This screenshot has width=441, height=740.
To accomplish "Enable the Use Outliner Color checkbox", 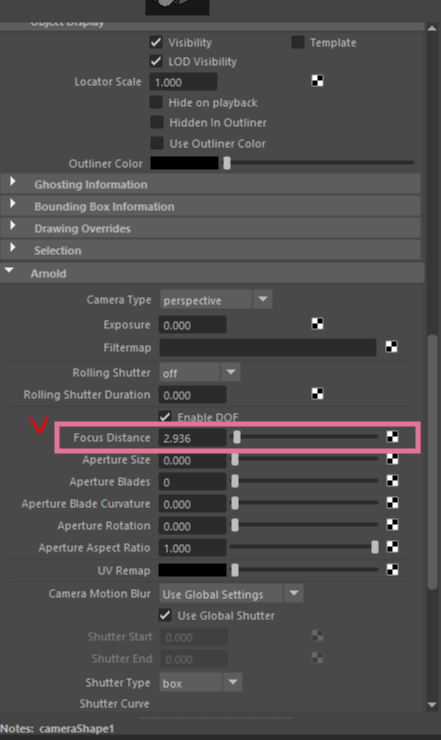I will coord(156,143).
